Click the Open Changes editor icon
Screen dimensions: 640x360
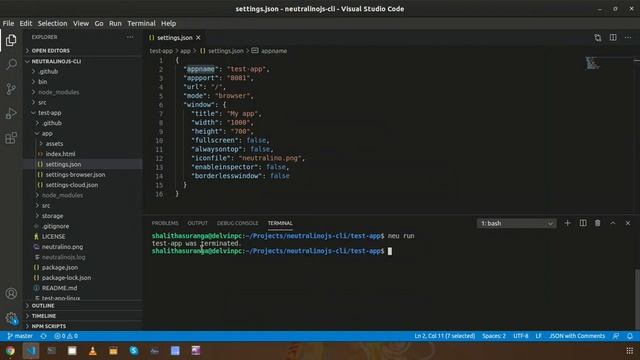(598, 38)
